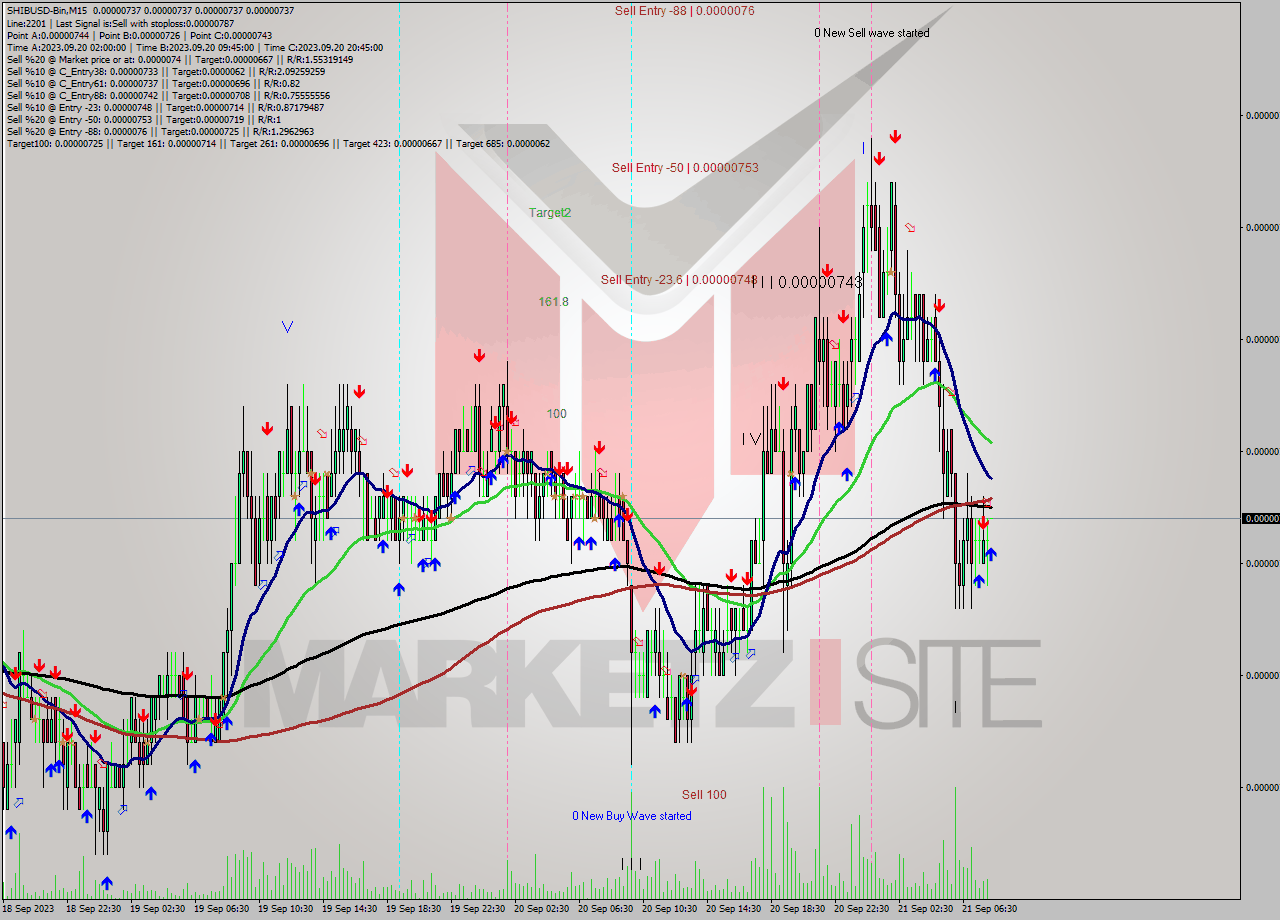Select the 'Sell Entry -50 | 0.00000753' label
The image size is (1280, 920).
[x=685, y=168]
